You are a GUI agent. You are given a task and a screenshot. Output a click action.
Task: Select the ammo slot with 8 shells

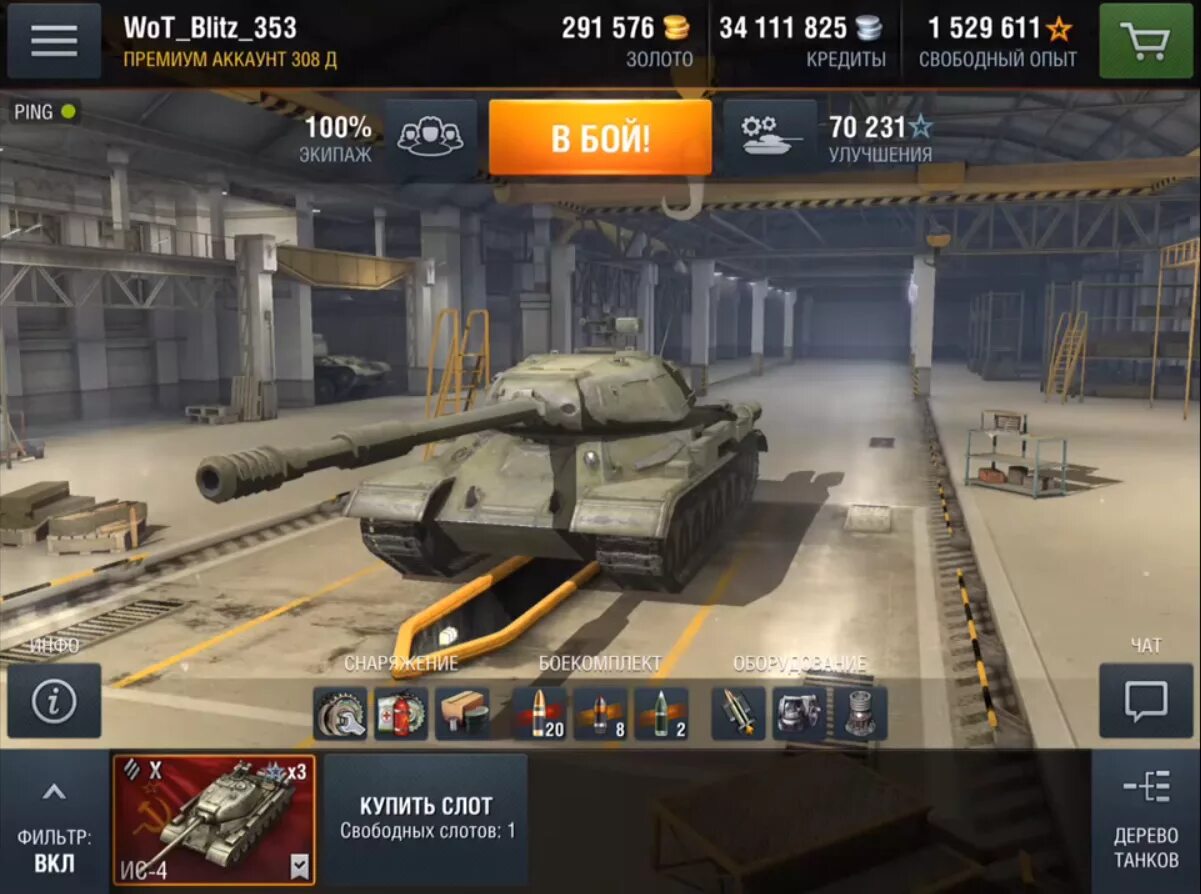600,713
